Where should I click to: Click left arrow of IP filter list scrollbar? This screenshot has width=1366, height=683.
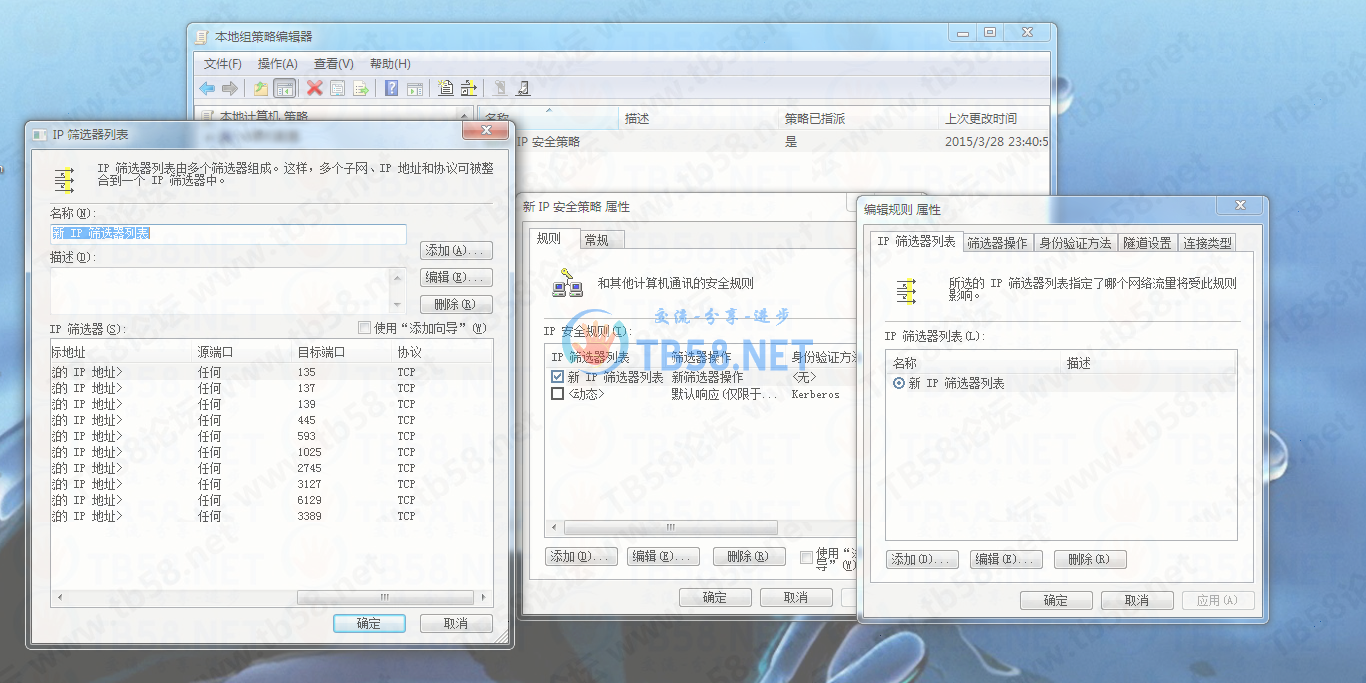tap(59, 597)
